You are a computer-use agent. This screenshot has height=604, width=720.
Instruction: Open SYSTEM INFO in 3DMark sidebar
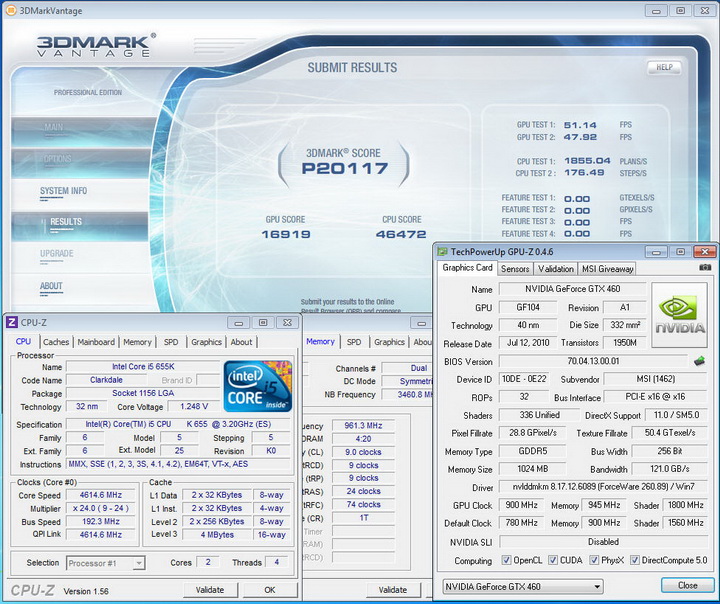[63, 191]
